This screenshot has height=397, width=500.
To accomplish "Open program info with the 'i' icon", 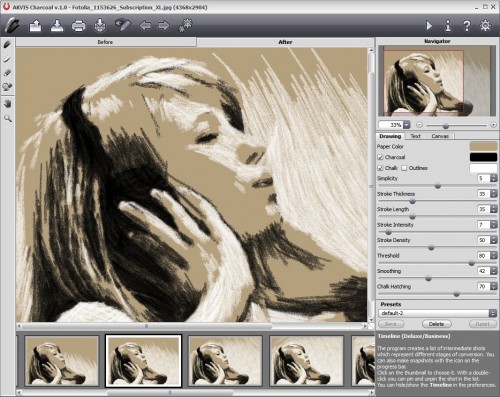I will [448, 26].
